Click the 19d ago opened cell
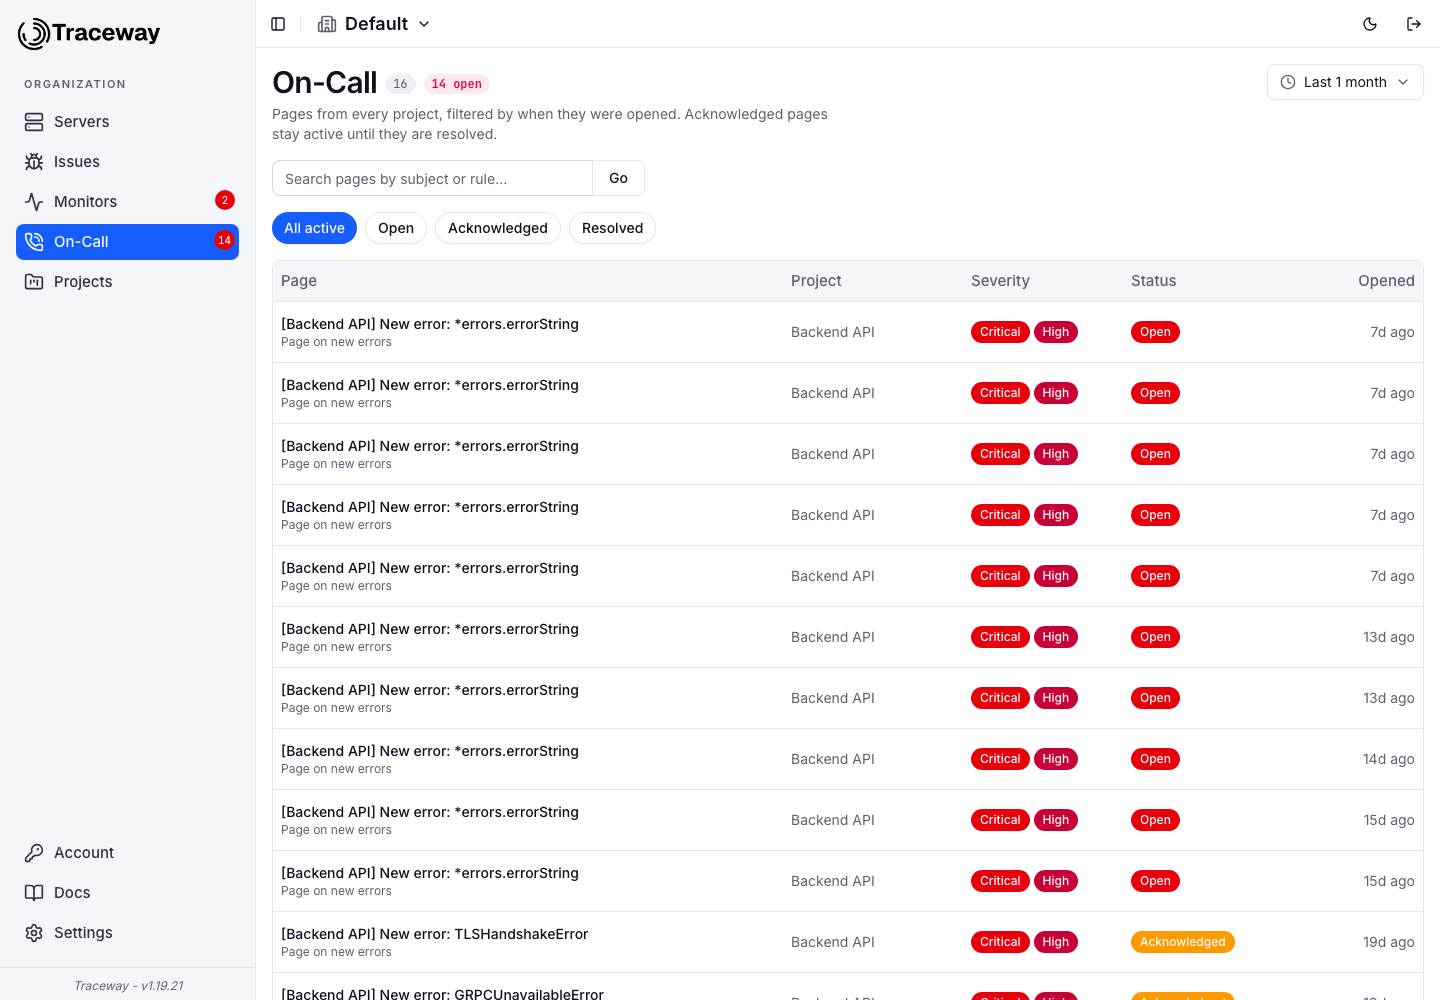The image size is (1440, 1000). coord(1388,942)
